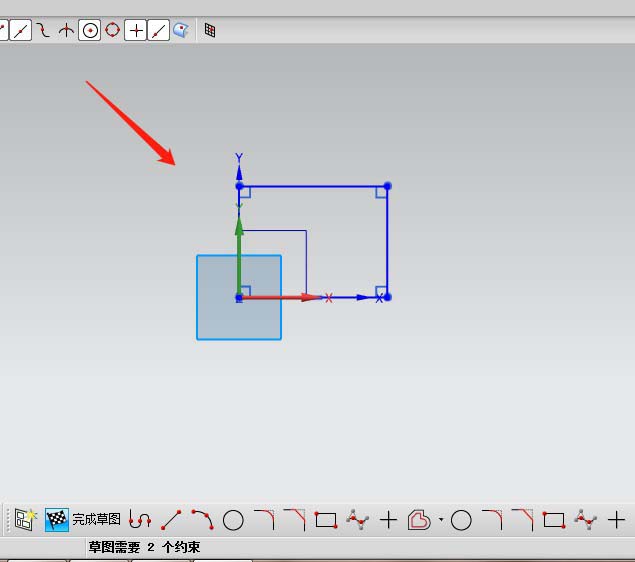Select the Line tool
The height and width of the screenshot is (562, 635).
click(171, 520)
